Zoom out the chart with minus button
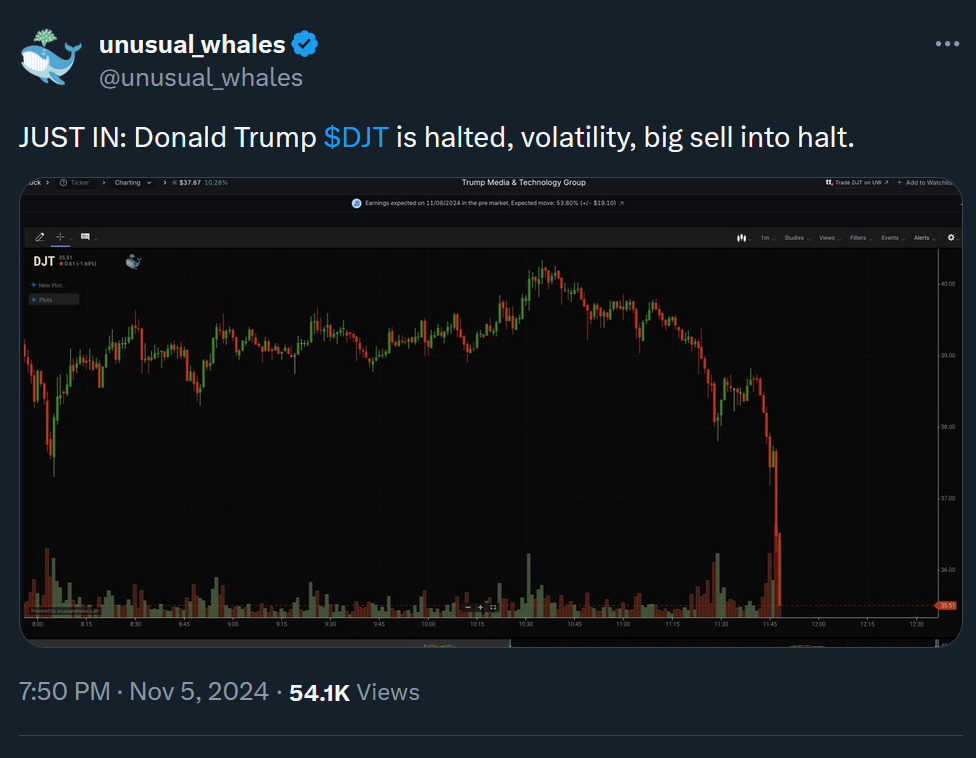Screen dimensions: 976x758 point(467,607)
